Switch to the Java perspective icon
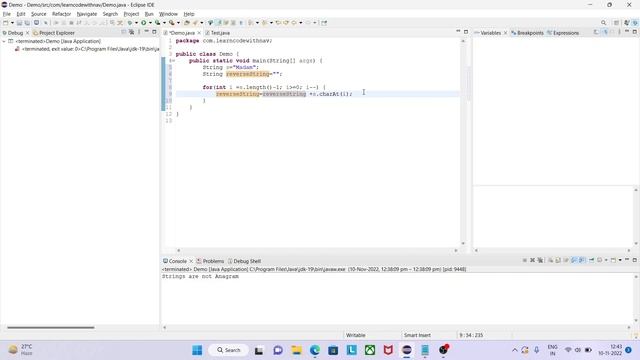This screenshot has height=360, width=640. pyautogui.click(x=627, y=23)
